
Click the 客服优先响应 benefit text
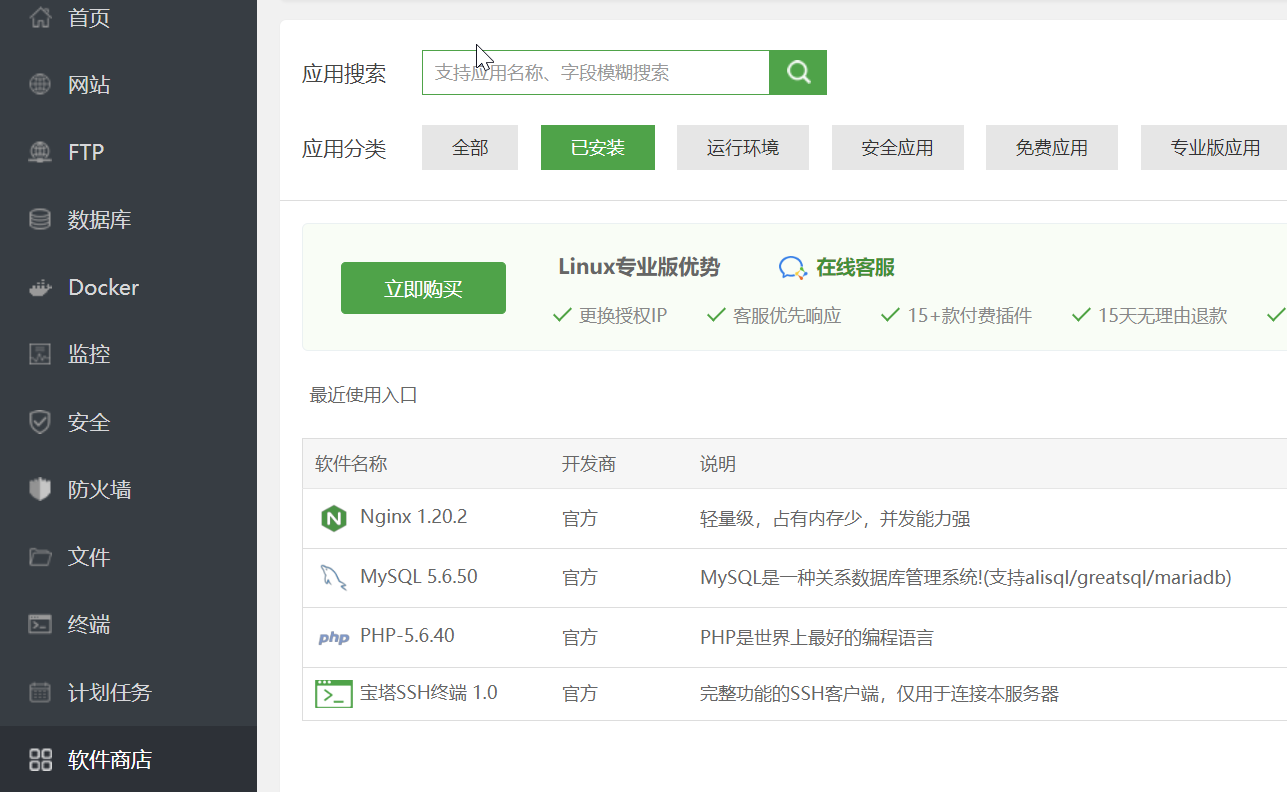[x=787, y=316]
